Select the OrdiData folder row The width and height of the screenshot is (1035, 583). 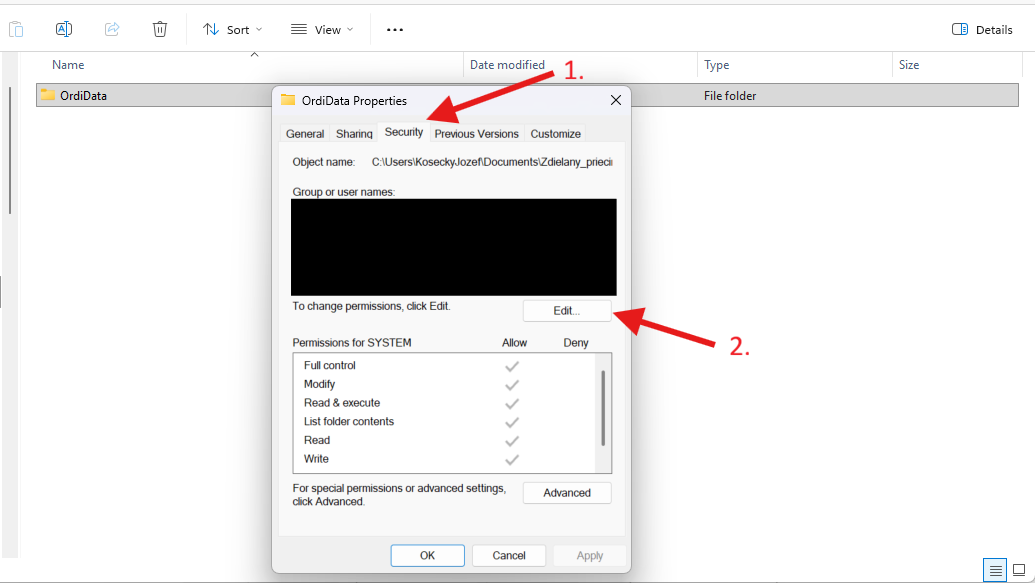tap(527, 95)
